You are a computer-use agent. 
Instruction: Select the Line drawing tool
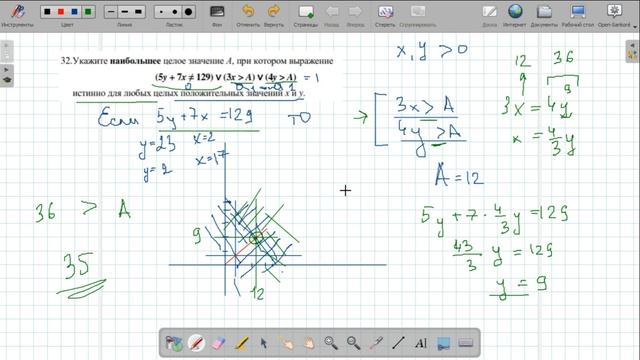(398, 343)
